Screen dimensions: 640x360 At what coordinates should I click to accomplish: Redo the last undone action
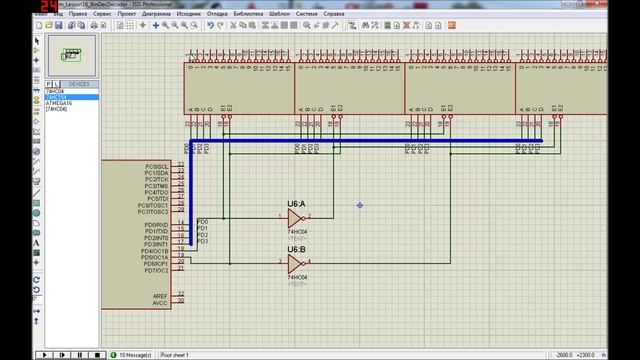(x=220, y=25)
